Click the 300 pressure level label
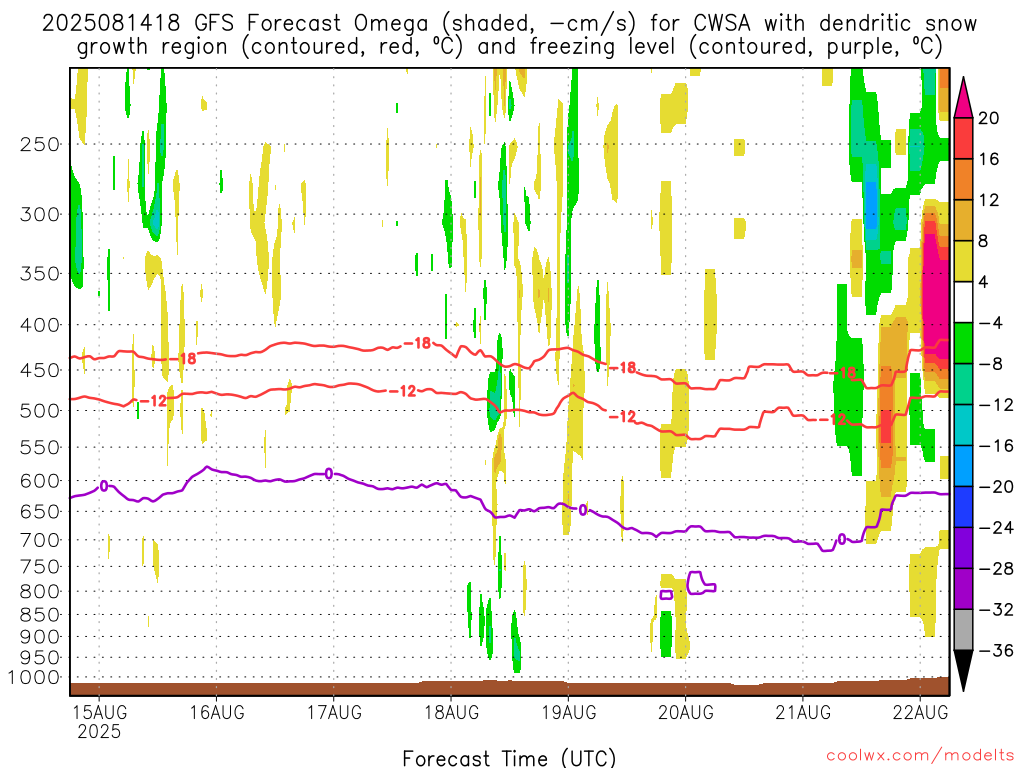 tap(40, 214)
